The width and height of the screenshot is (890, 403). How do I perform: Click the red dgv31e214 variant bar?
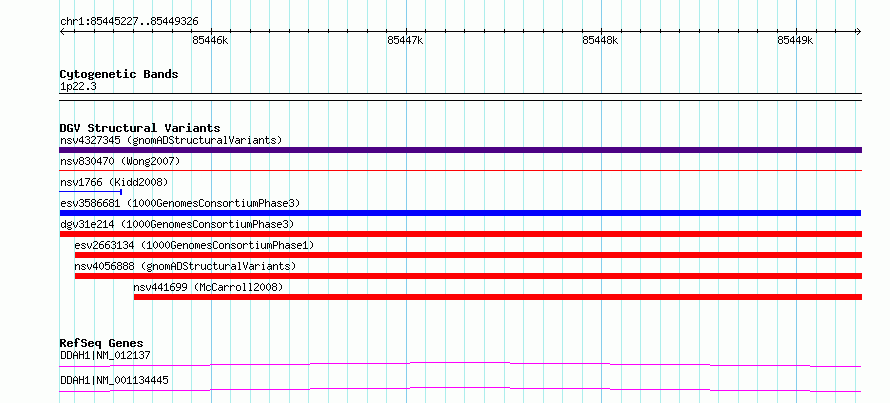(460, 234)
